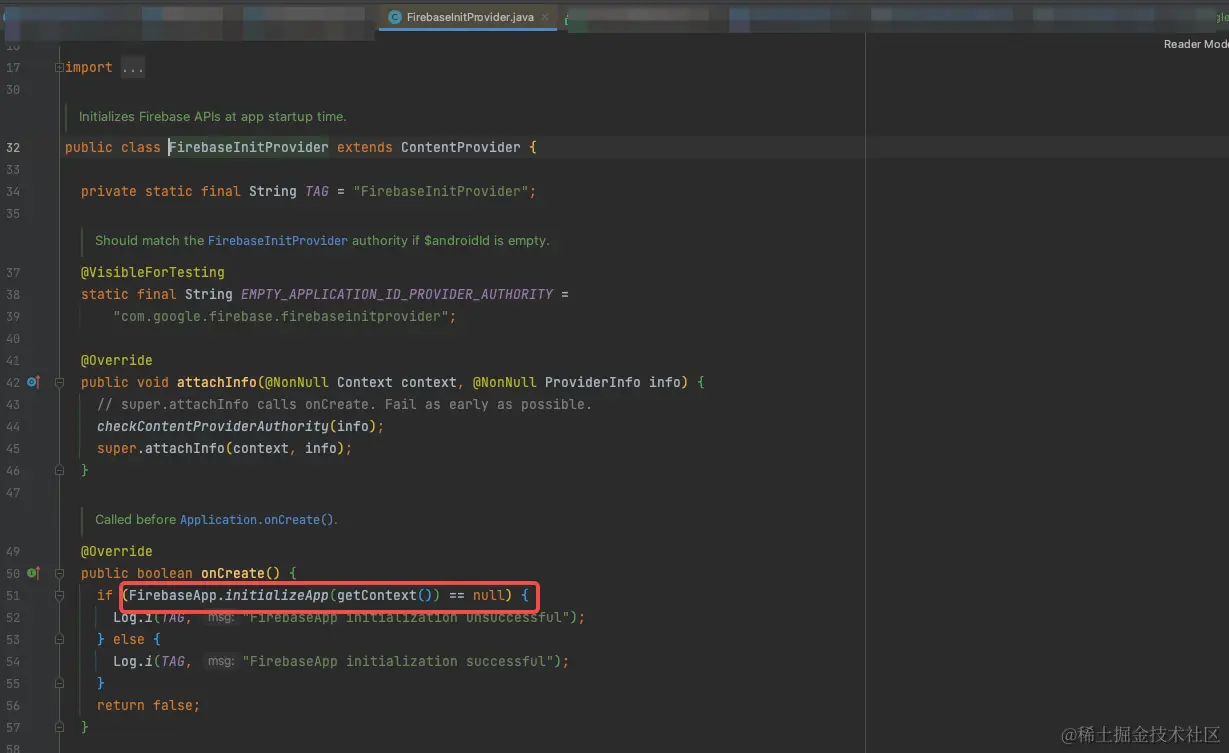Collapse the onCreate method with its fold arrow
This screenshot has width=1229, height=753.
click(59, 573)
